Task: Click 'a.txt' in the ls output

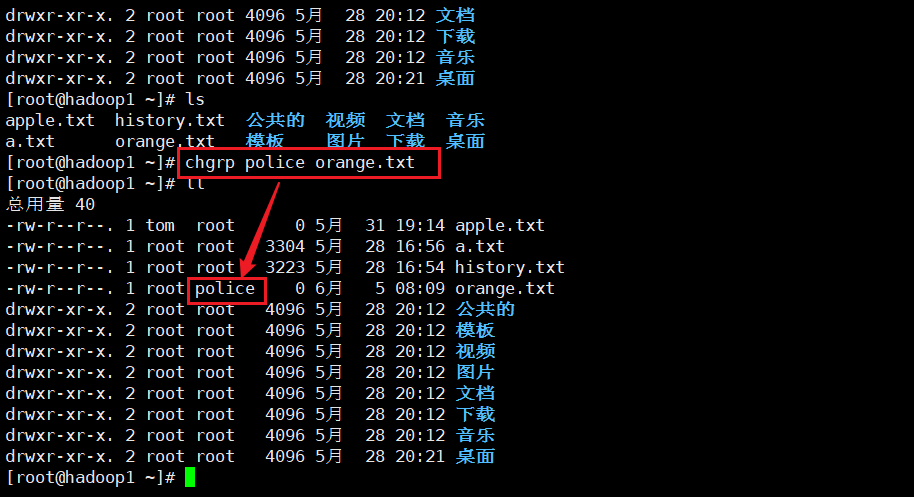Action: (30, 142)
